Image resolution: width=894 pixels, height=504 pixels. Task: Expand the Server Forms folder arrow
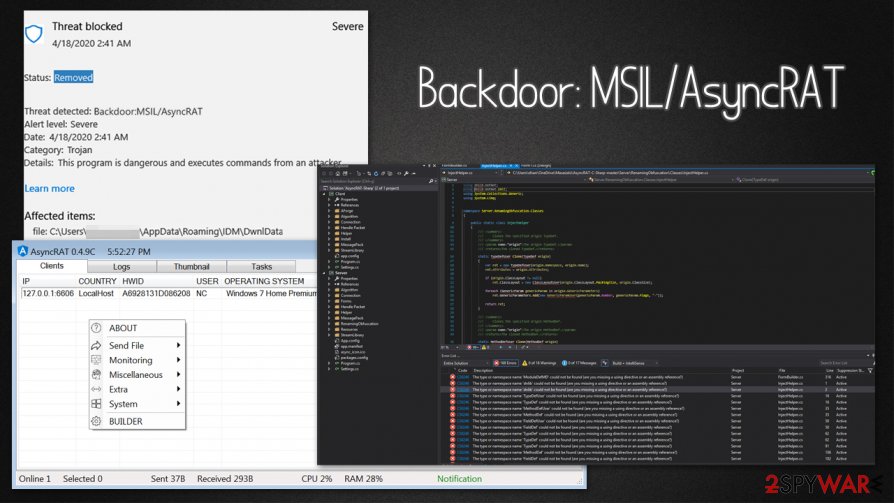coord(329,301)
